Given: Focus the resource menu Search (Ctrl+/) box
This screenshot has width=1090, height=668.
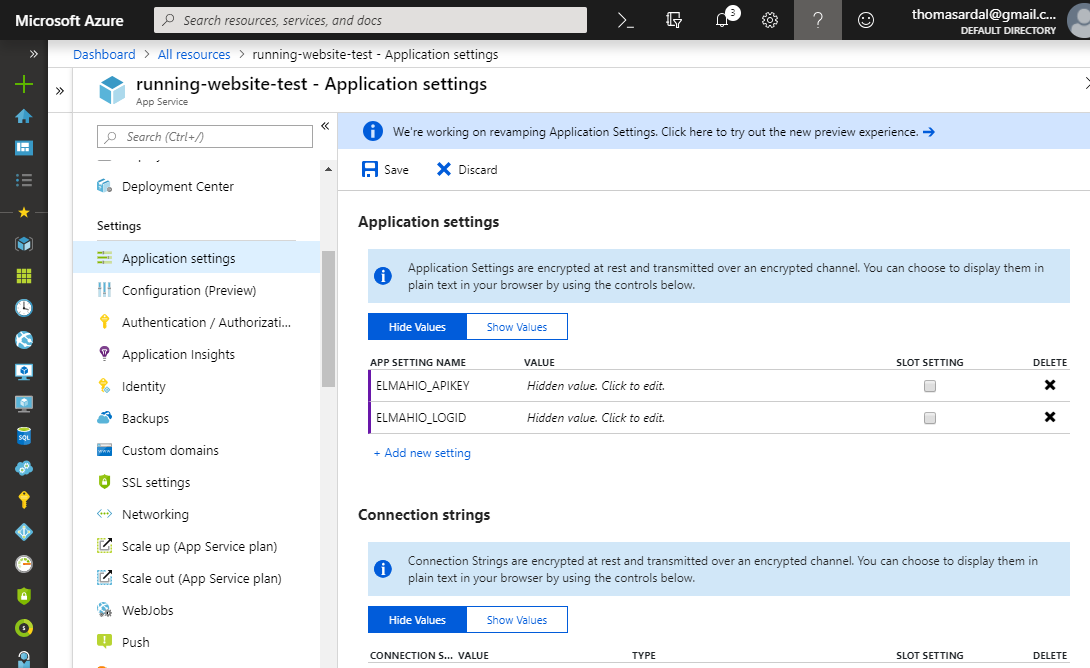Looking at the screenshot, I should click(x=205, y=137).
